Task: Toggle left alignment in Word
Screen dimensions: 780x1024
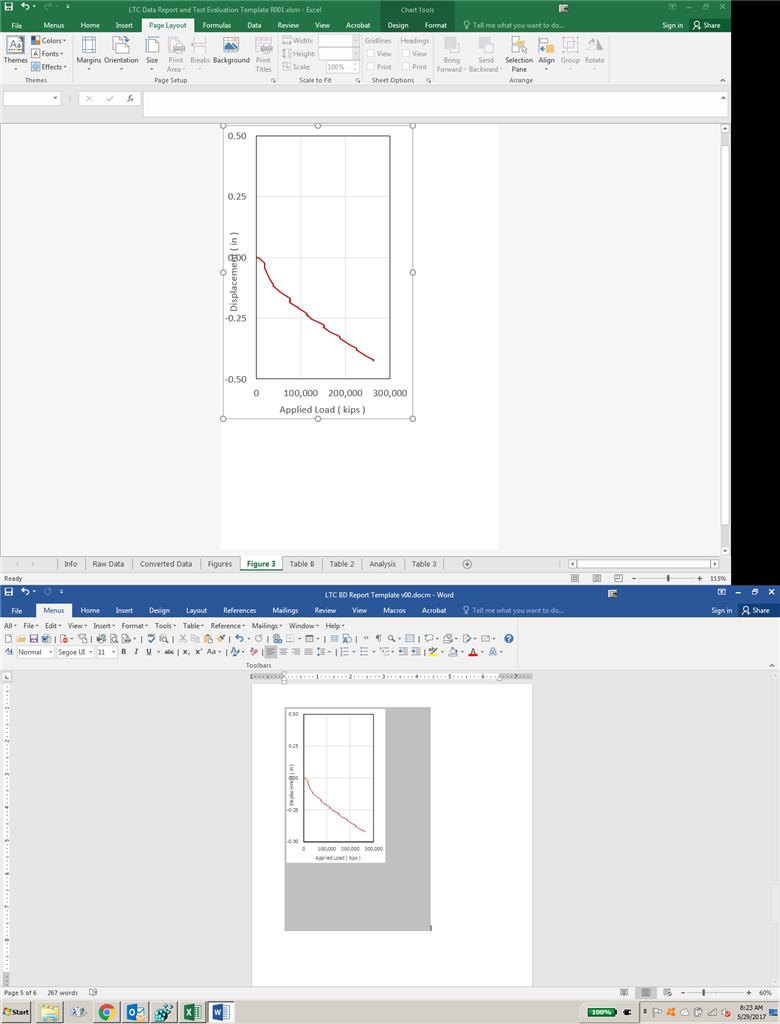Action: (270, 652)
